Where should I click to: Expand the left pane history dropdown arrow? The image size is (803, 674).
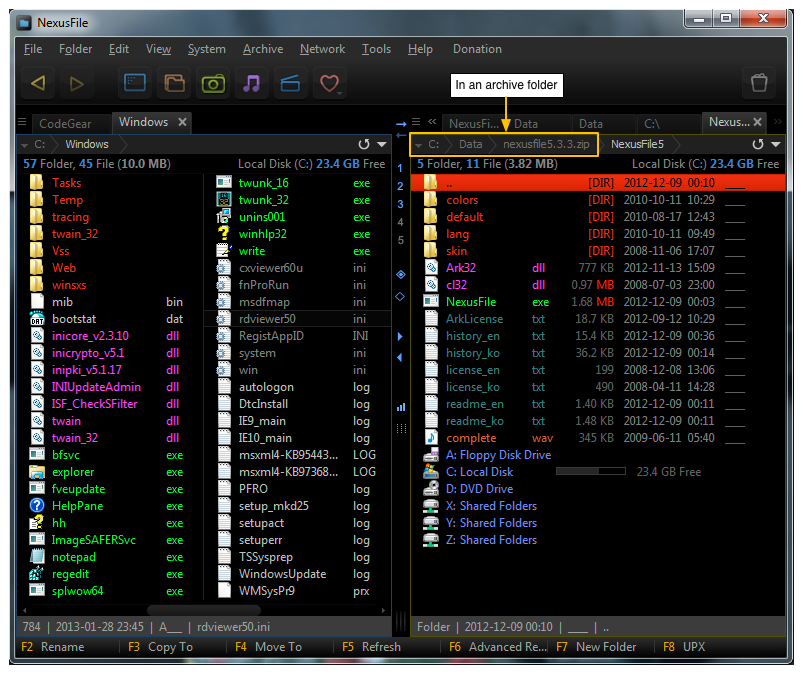[382, 144]
